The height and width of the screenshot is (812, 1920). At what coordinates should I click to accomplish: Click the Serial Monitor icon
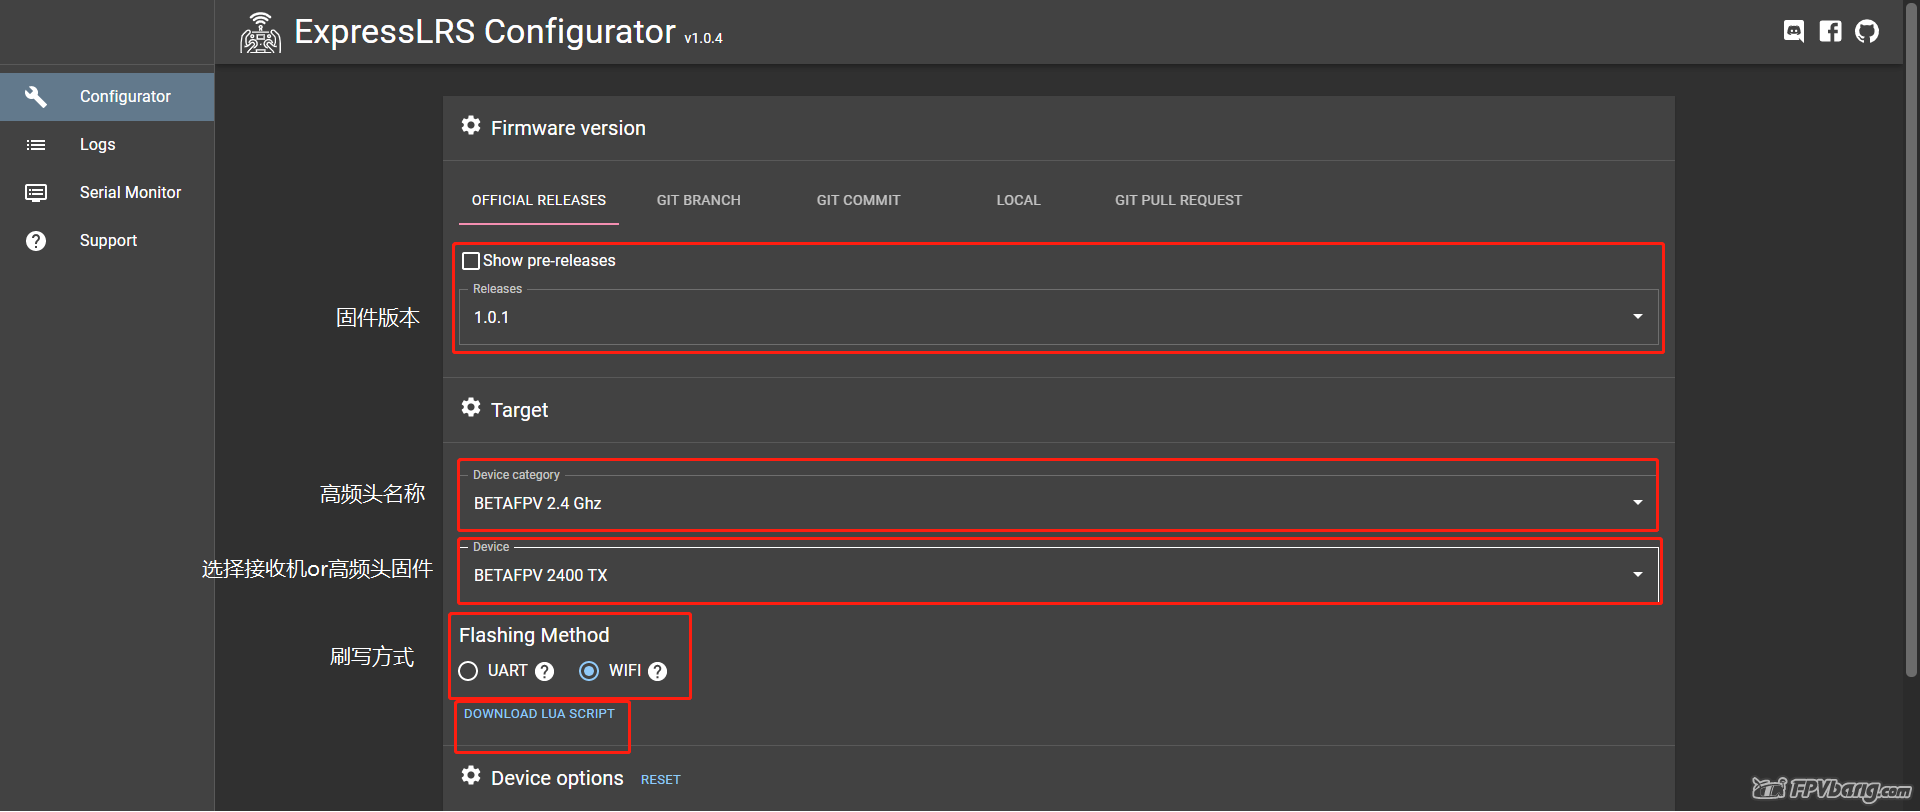click(36, 193)
